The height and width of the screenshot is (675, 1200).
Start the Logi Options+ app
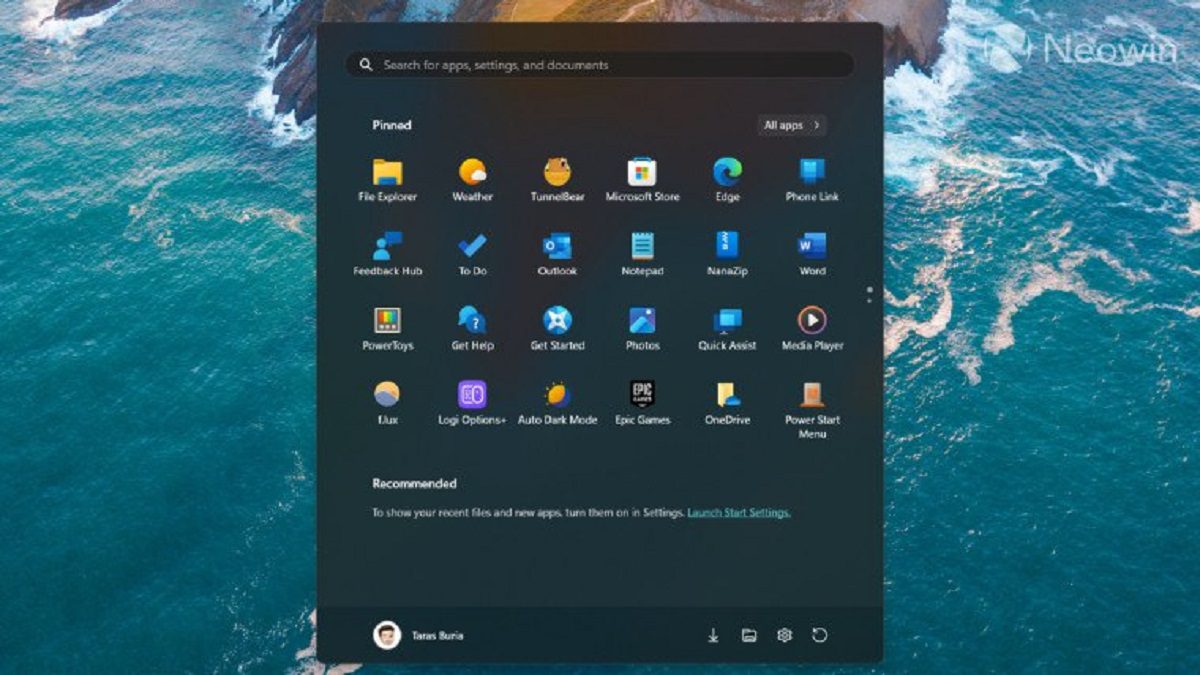point(472,403)
